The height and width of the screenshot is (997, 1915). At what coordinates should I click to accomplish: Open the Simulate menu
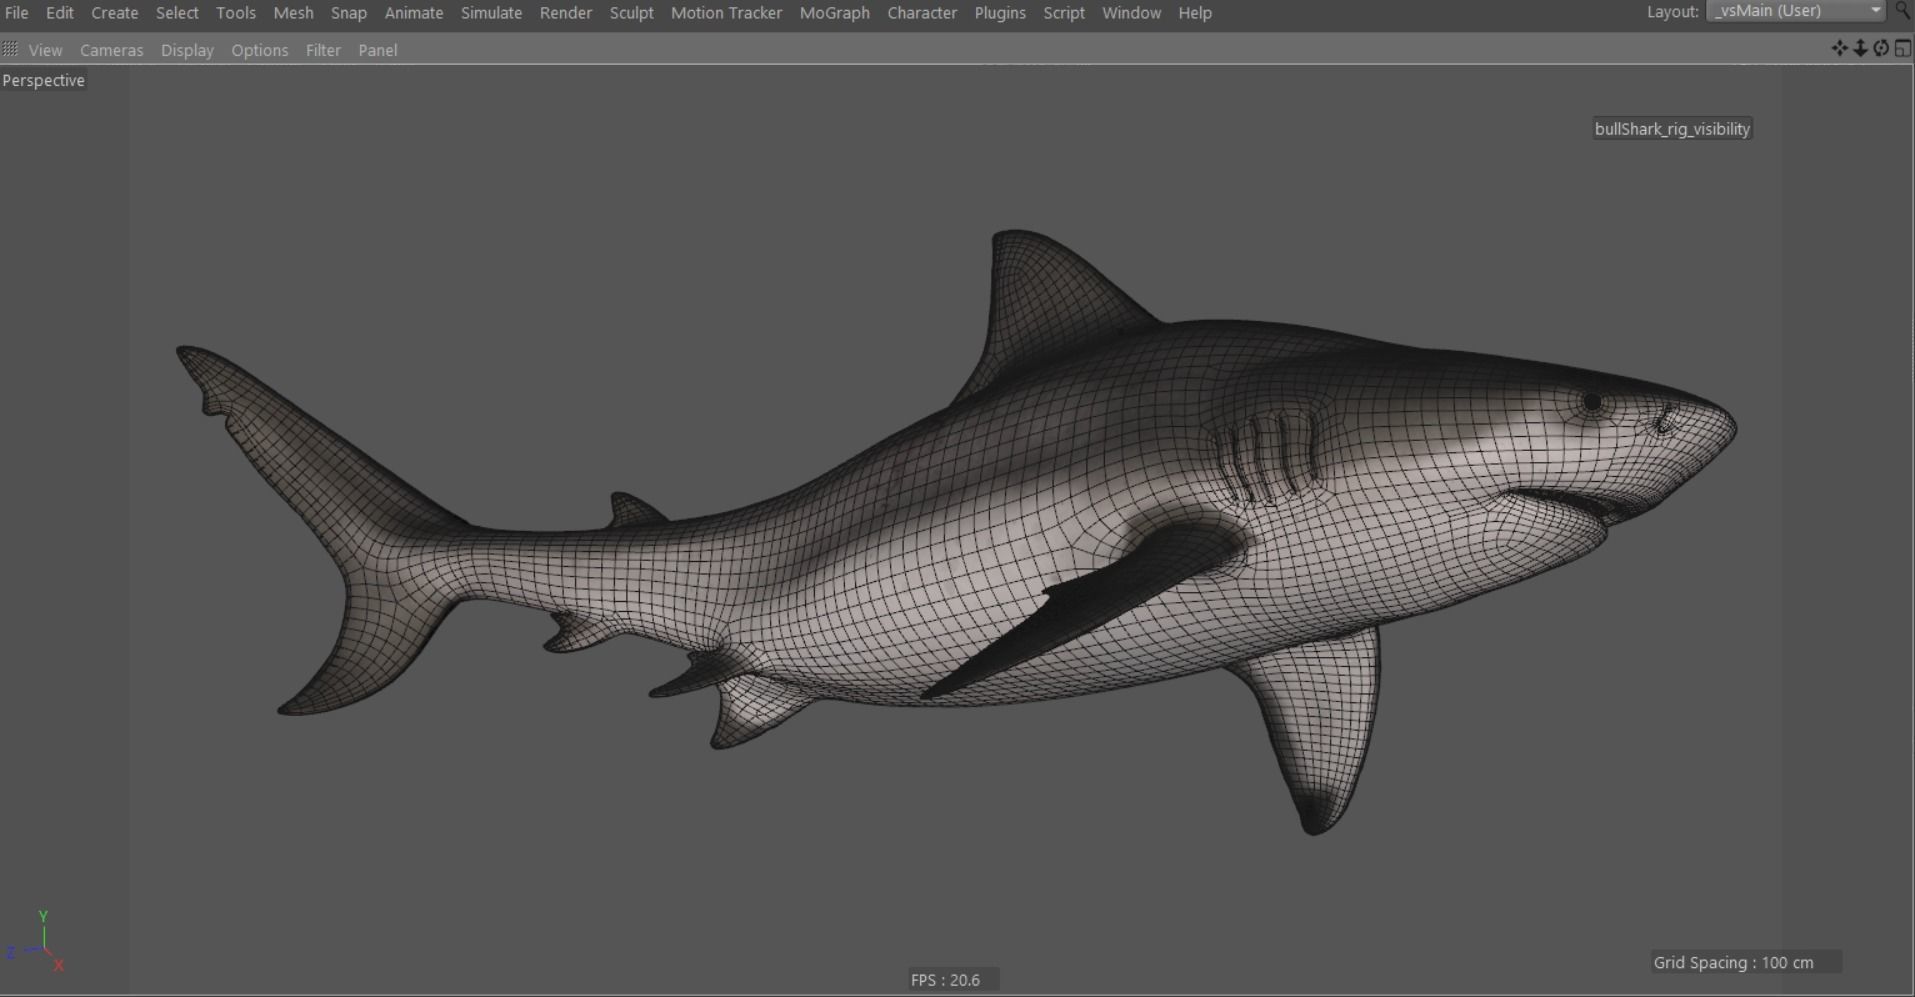click(x=491, y=13)
